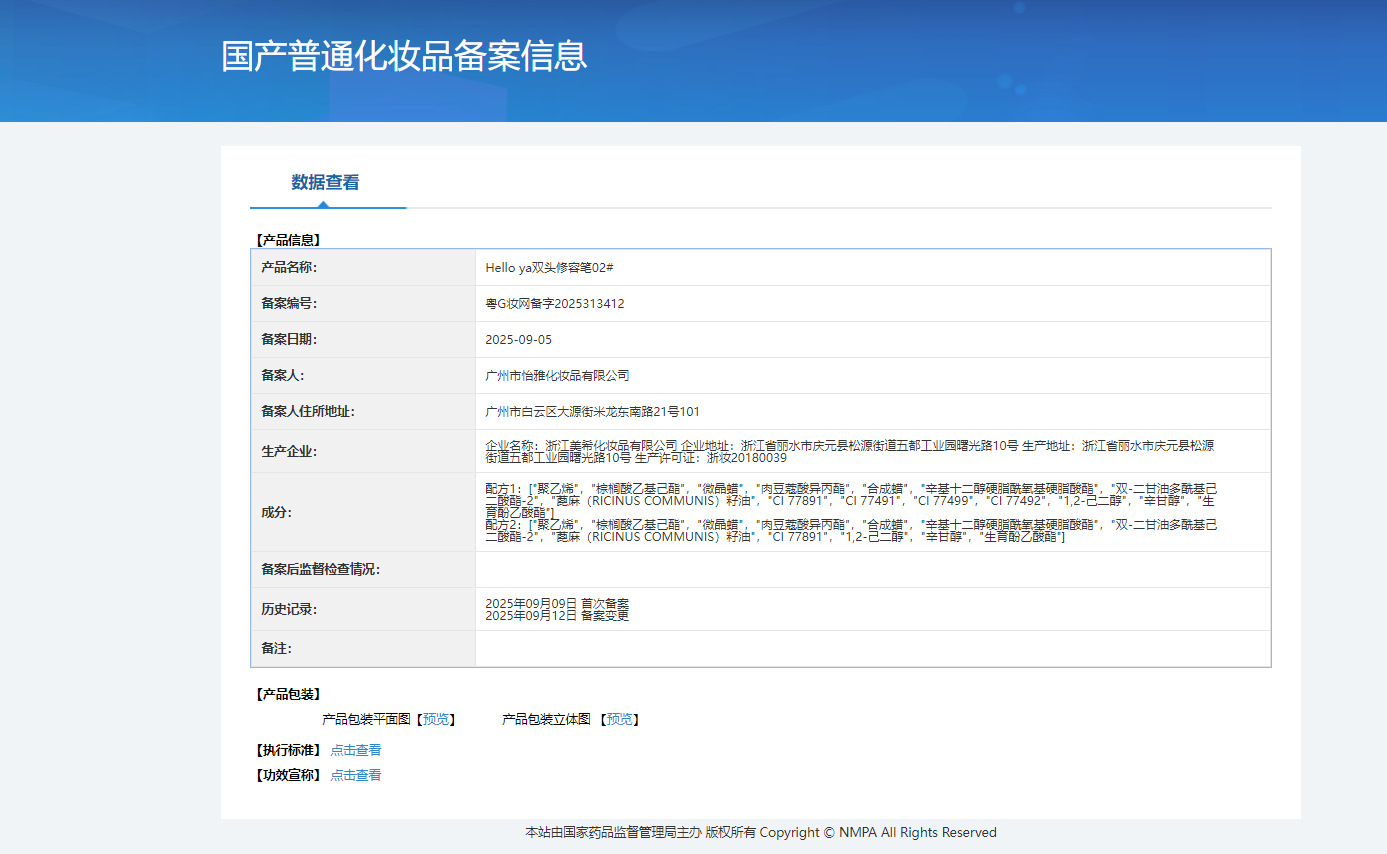Click the 备案人 row label
Viewport: 1387px width, 854px height.
(x=283, y=375)
